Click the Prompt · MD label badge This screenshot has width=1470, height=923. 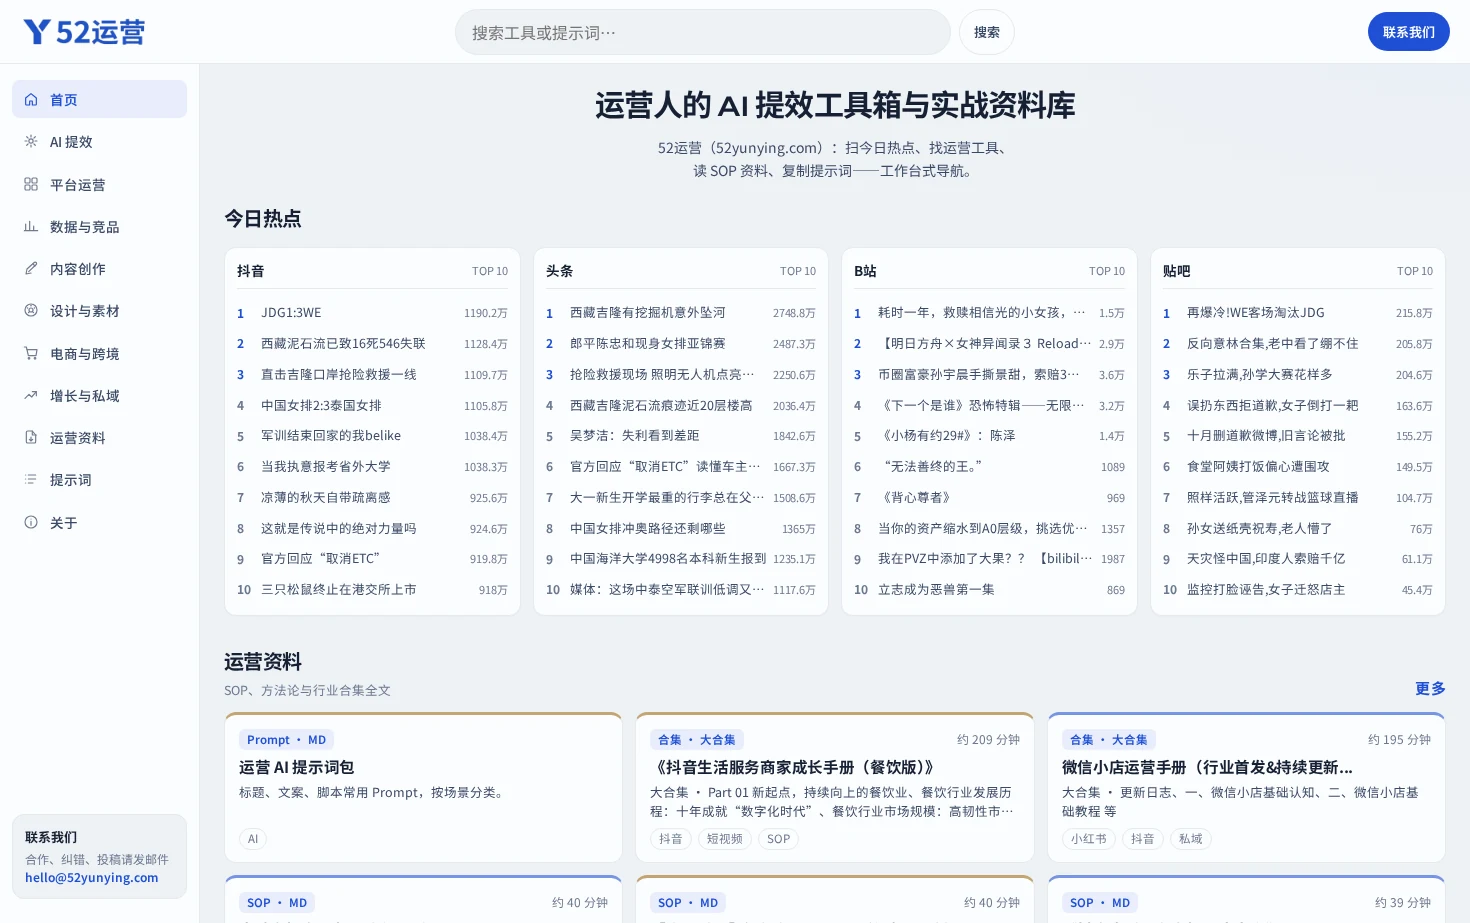point(287,740)
